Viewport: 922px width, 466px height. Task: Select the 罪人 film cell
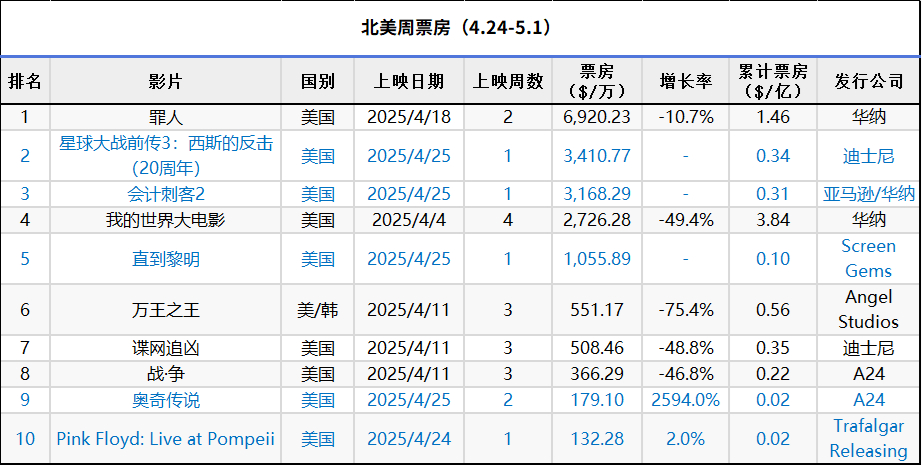coord(166,117)
